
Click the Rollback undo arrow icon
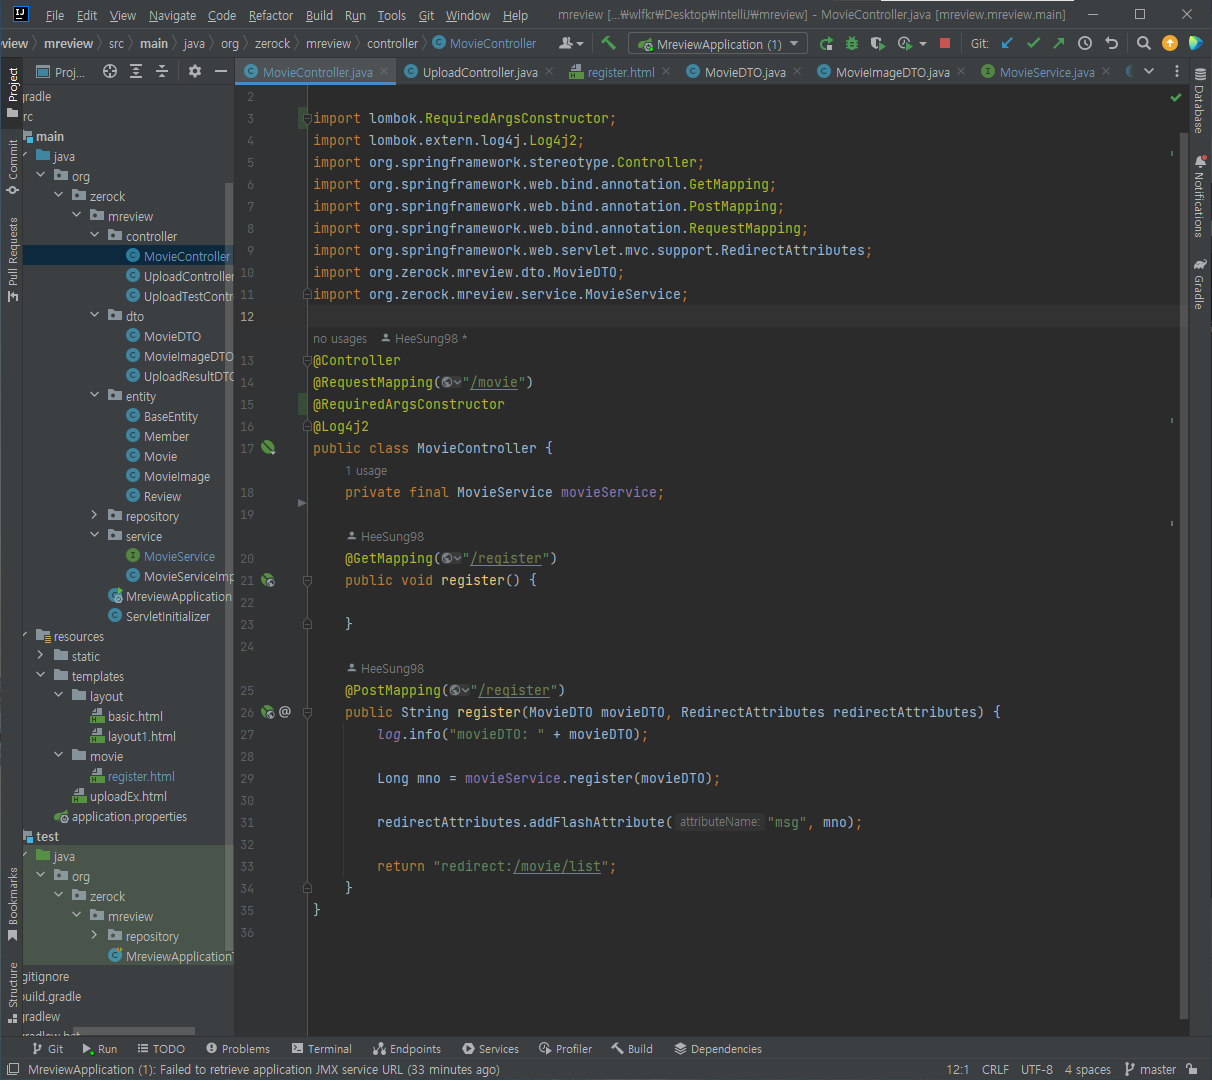tap(1111, 43)
